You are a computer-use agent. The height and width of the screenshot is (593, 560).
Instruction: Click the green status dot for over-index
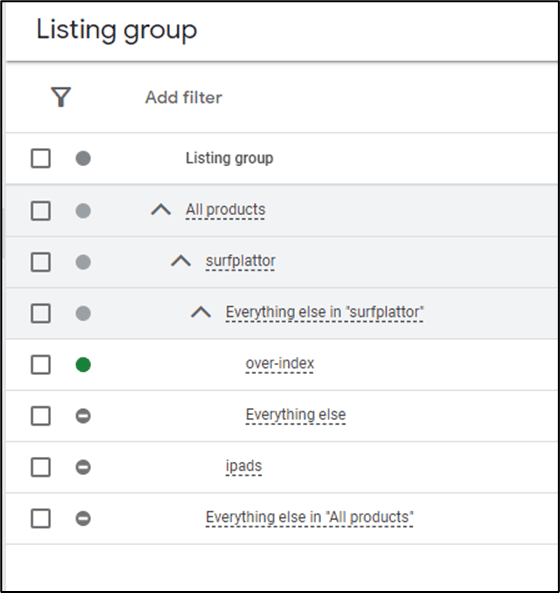[83, 365]
